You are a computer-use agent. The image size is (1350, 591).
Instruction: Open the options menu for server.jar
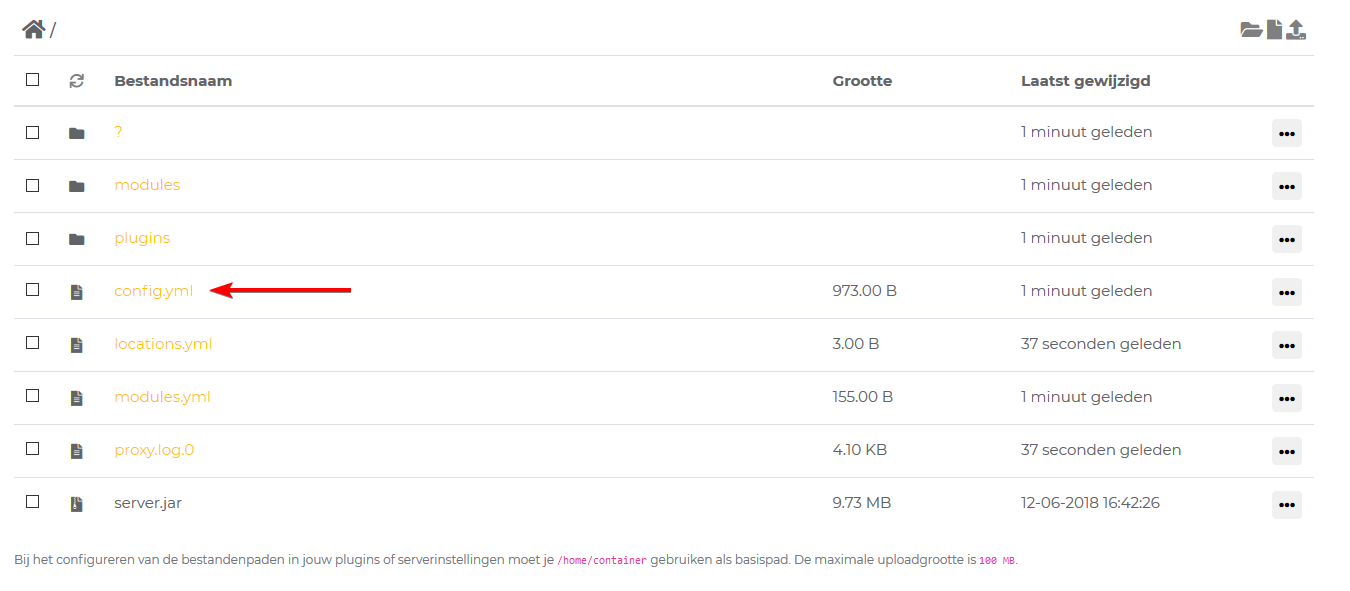tap(1286, 504)
